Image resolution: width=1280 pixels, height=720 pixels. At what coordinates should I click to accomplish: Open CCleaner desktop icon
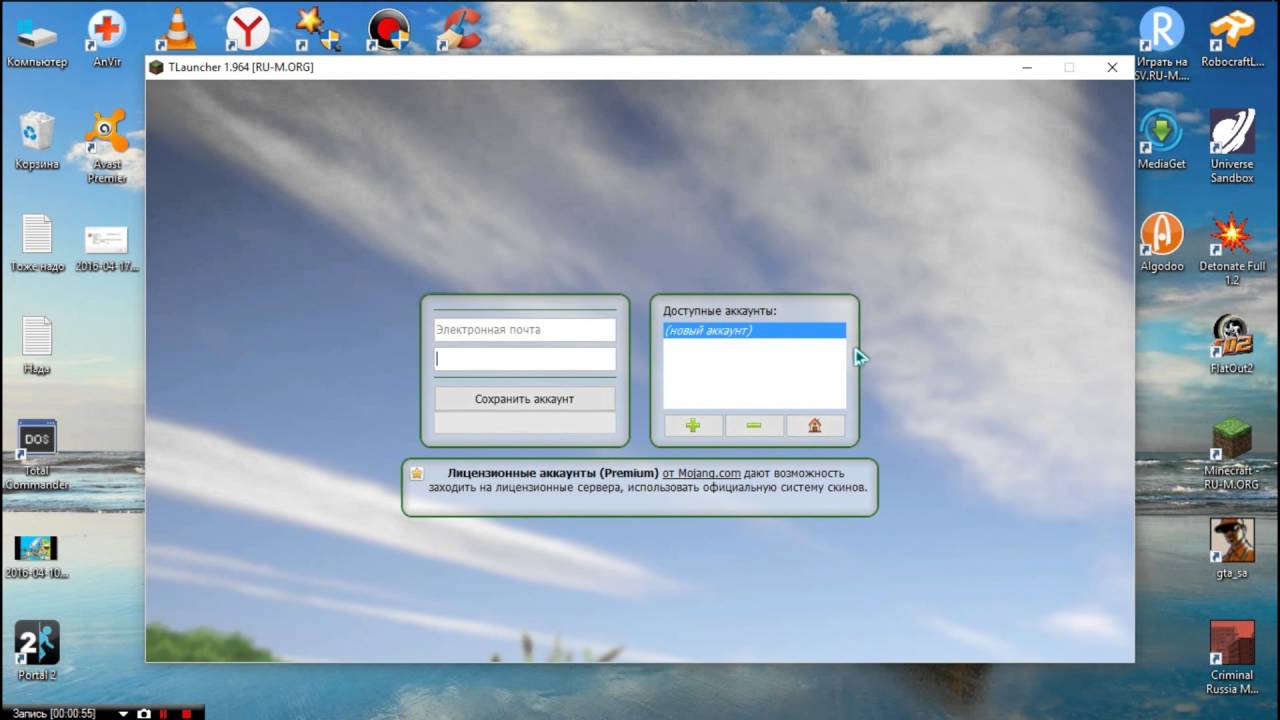coord(460,29)
